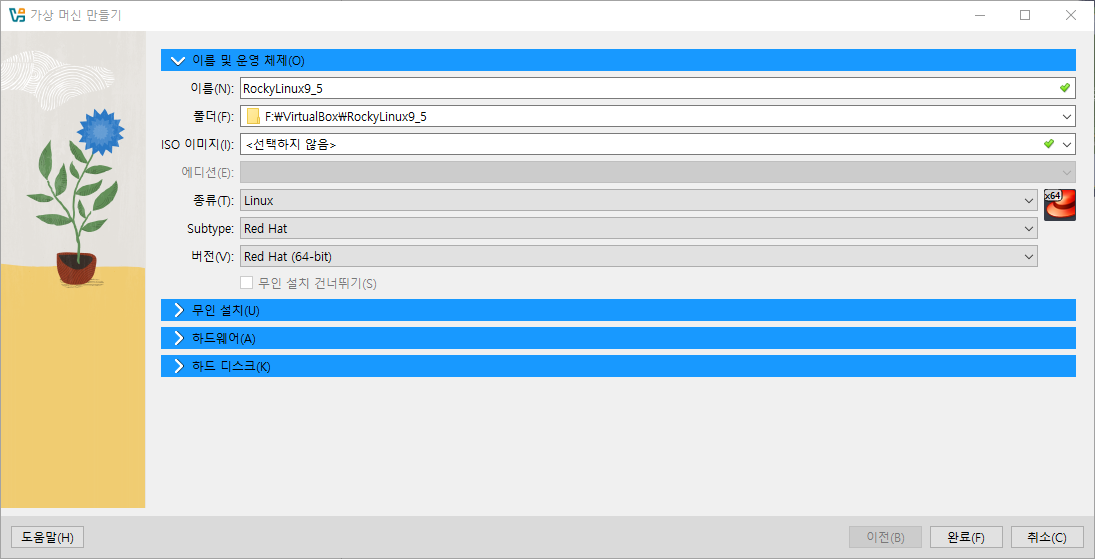Viewport: 1095px width, 559px height.
Task: Click the green check in the 이름 field
Action: [1064, 88]
